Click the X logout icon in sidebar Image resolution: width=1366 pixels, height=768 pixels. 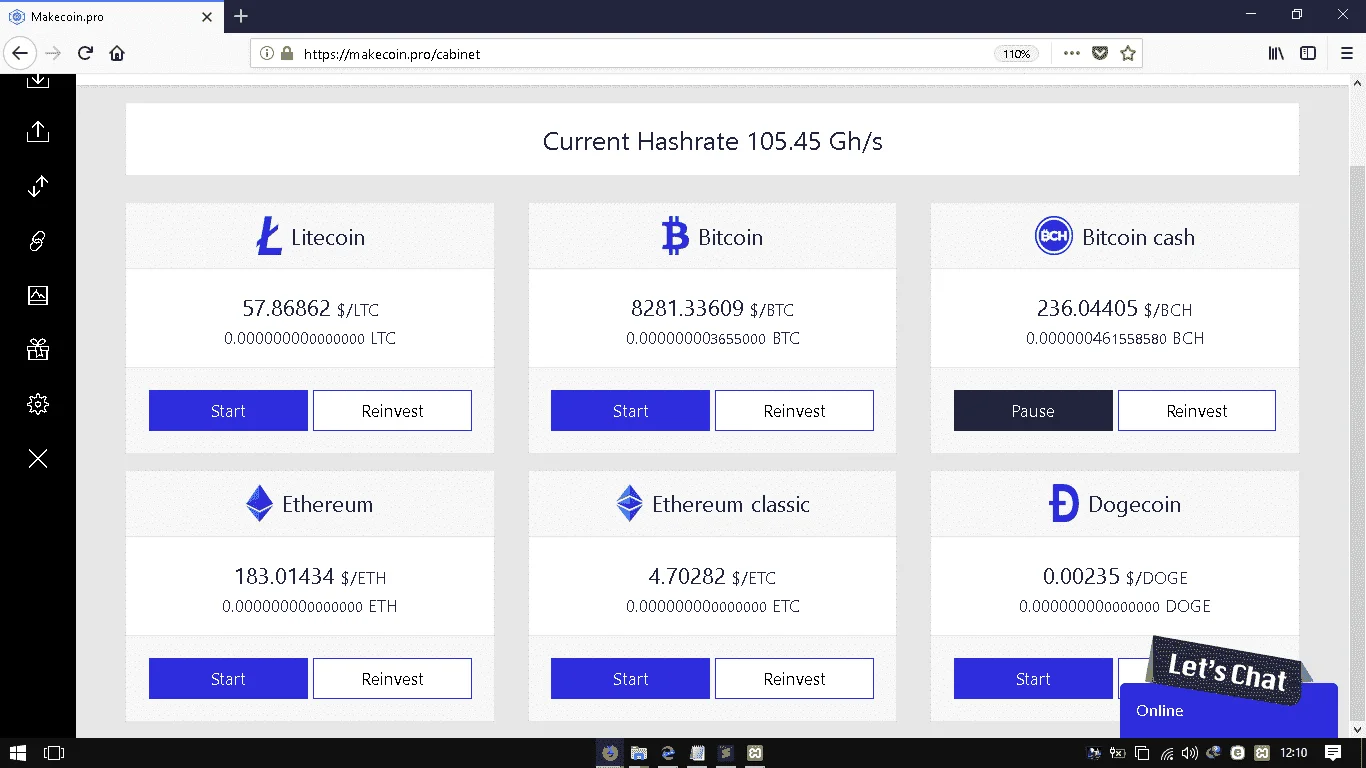pos(38,458)
